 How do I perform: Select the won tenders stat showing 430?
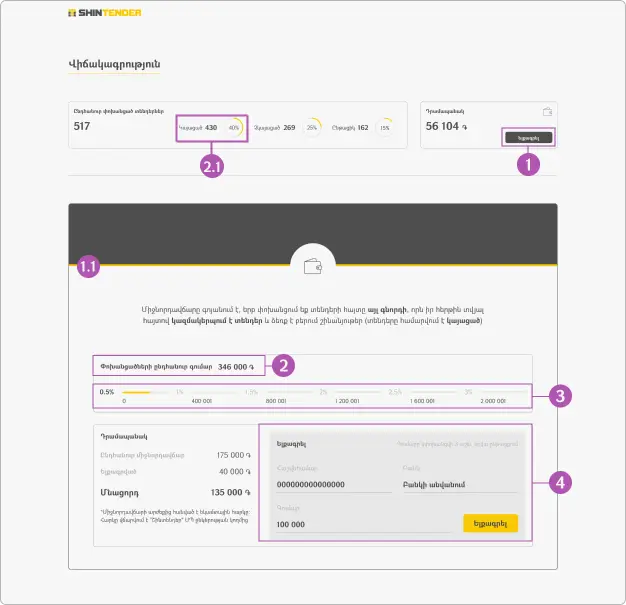[198, 128]
